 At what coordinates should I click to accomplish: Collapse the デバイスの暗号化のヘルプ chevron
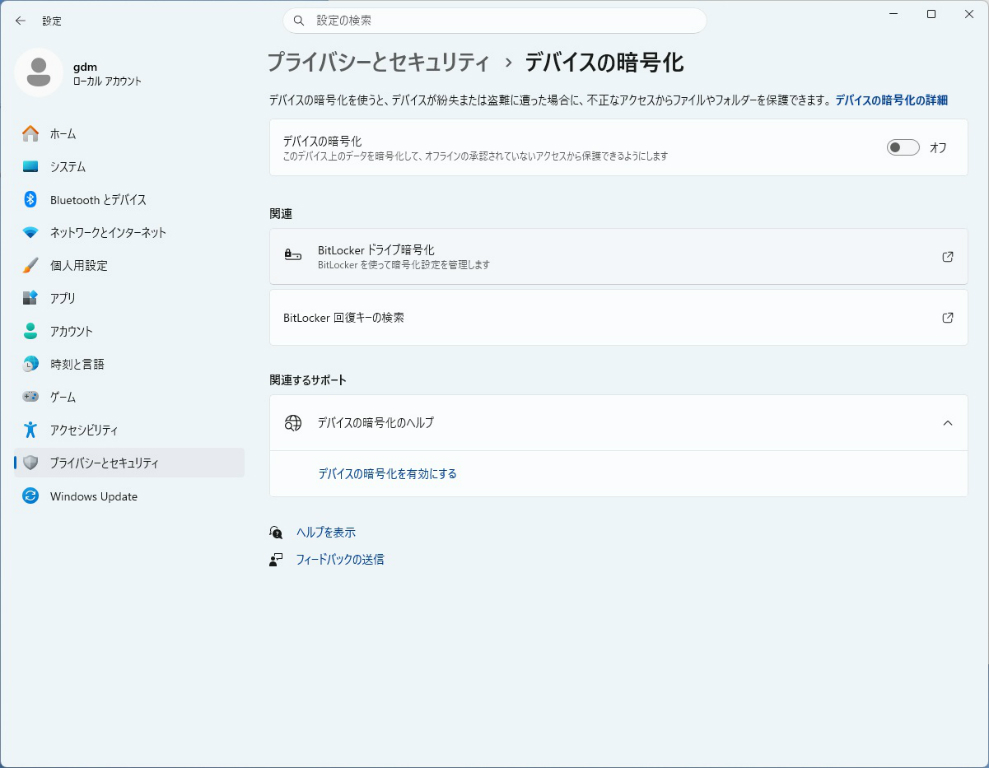click(x=947, y=423)
